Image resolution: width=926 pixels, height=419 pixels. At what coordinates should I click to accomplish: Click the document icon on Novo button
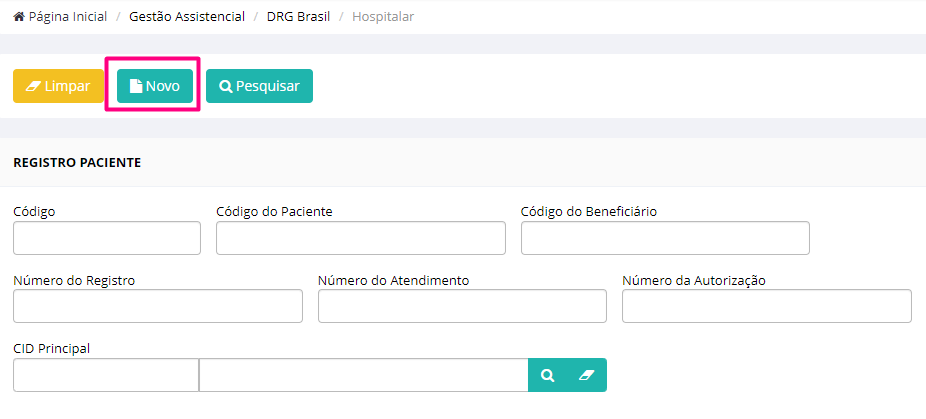[x=136, y=86]
